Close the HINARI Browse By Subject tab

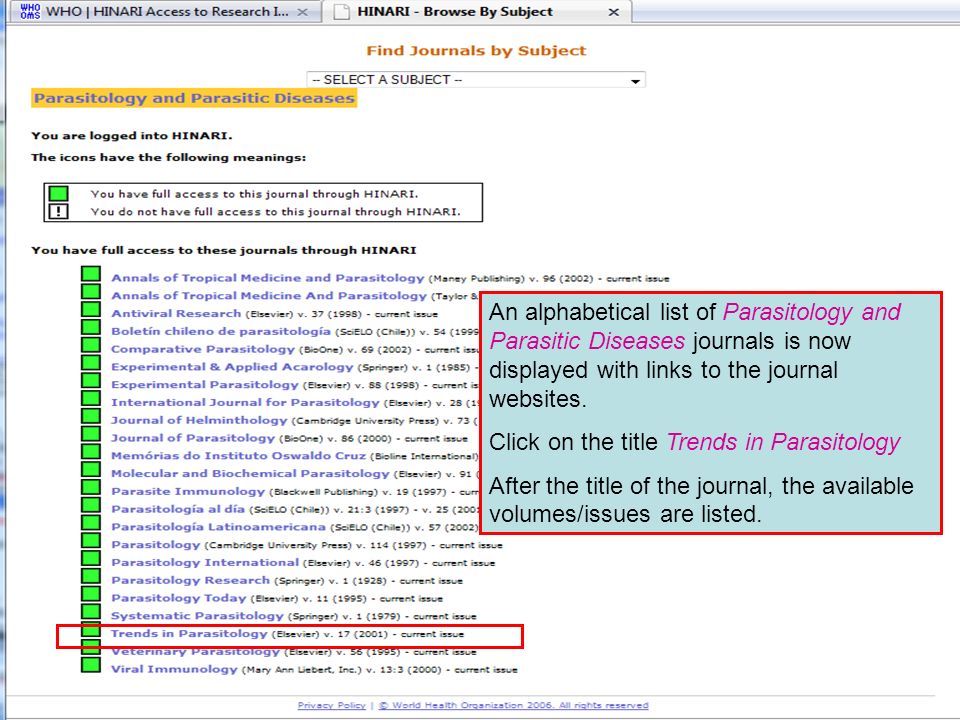tap(613, 12)
